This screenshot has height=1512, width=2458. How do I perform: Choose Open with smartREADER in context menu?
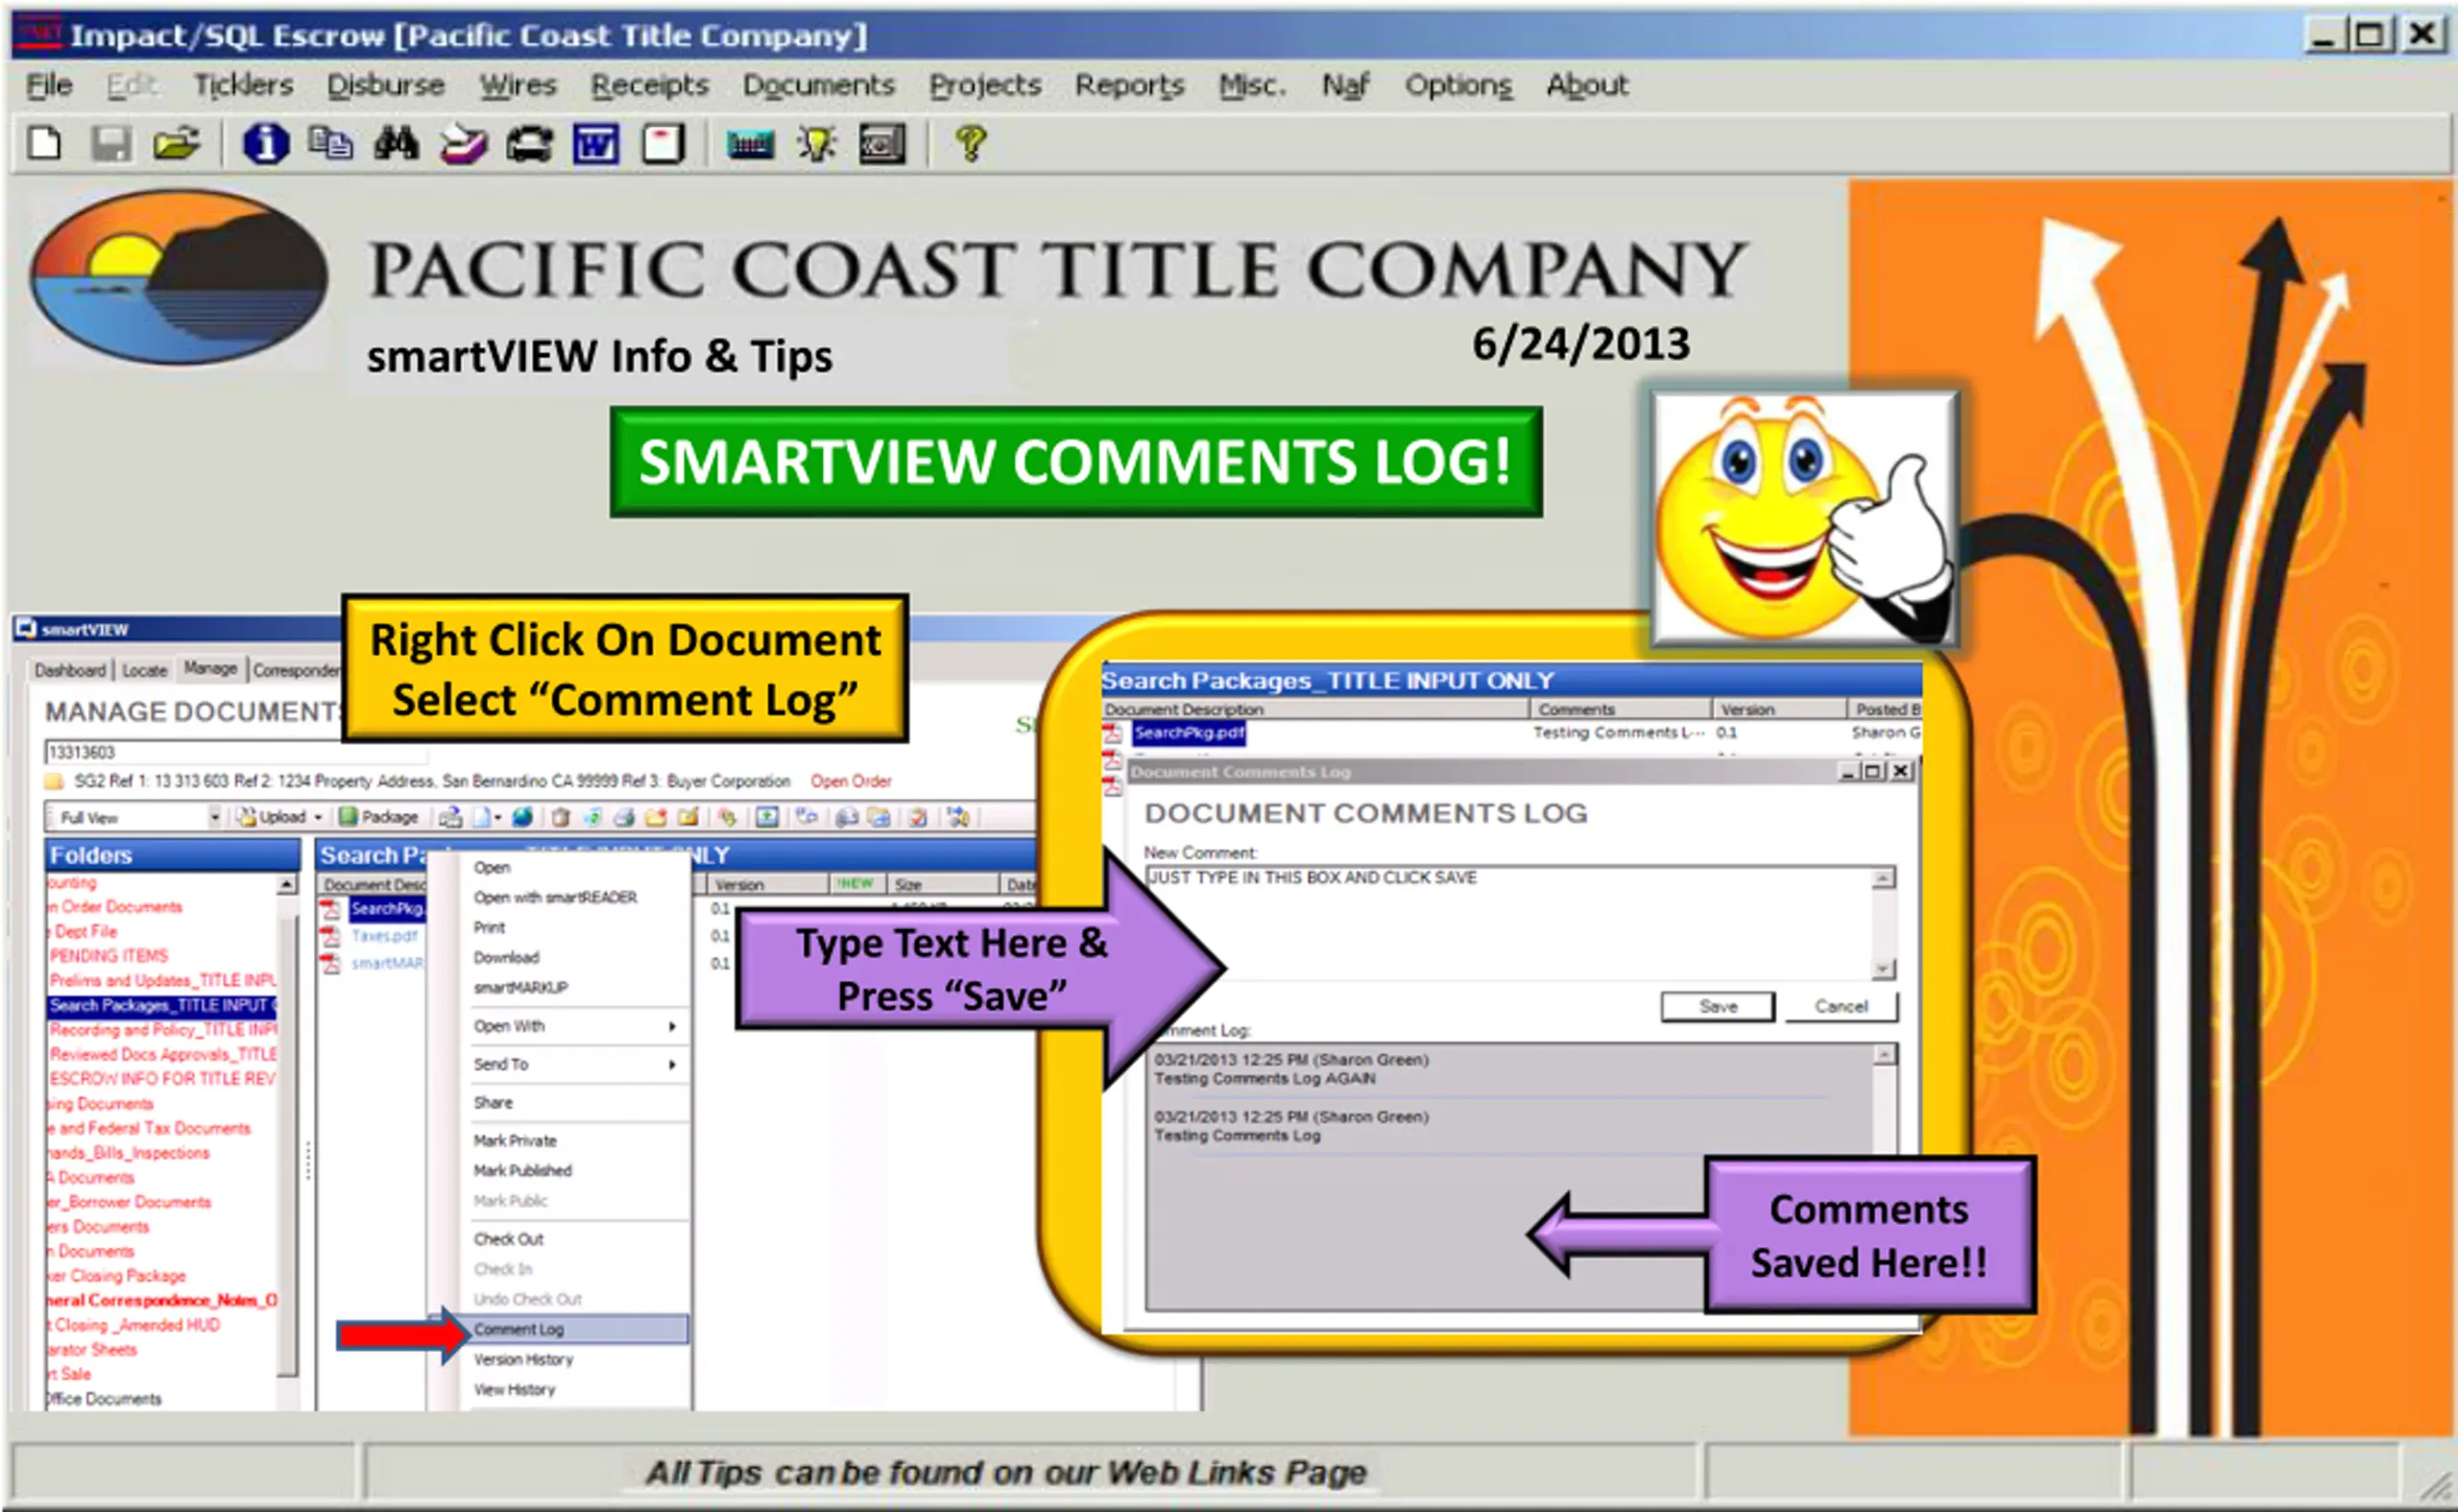coord(555,897)
